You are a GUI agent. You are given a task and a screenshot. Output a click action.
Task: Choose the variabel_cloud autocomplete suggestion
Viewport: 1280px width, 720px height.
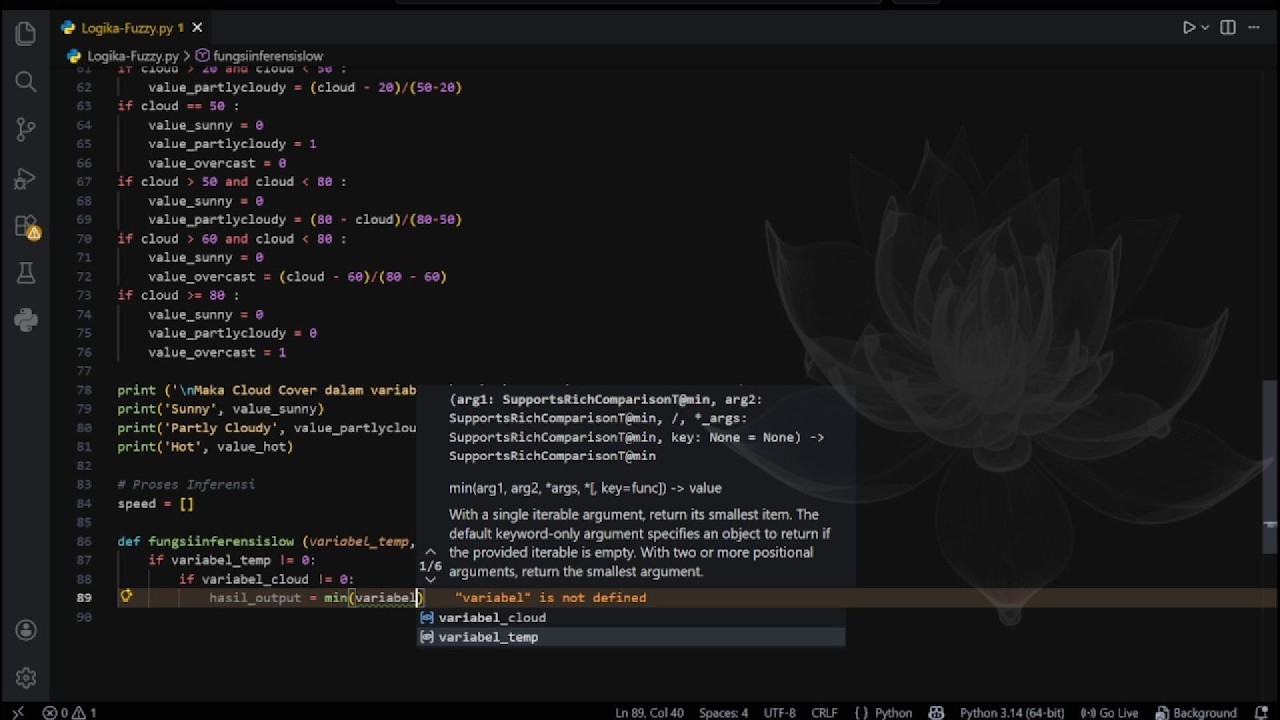(631, 617)
